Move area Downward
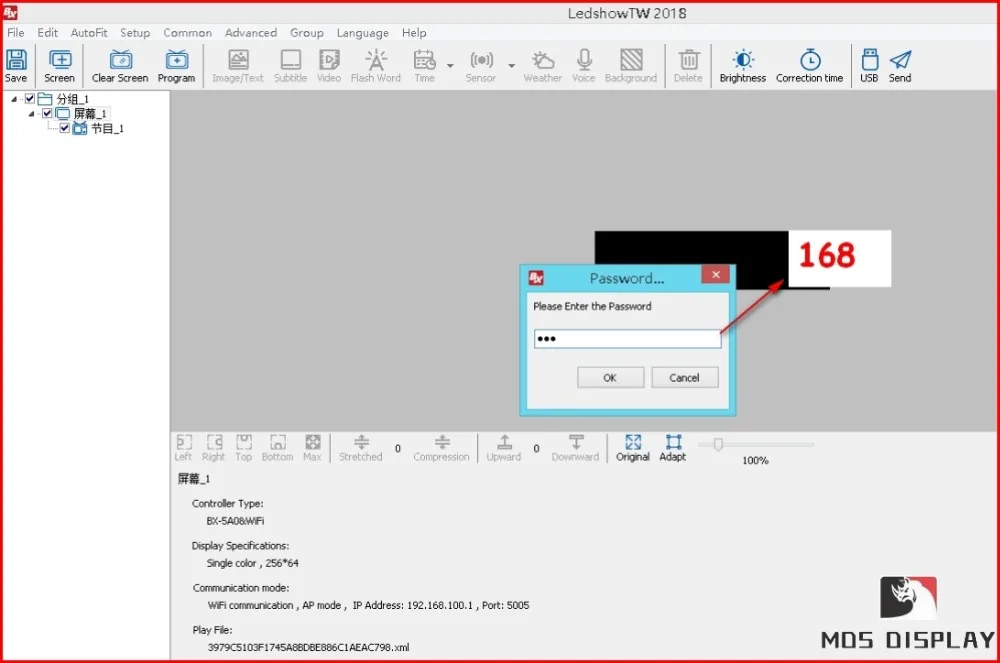The width and height of the screenshot is (1000, 663). coord(575,448)
